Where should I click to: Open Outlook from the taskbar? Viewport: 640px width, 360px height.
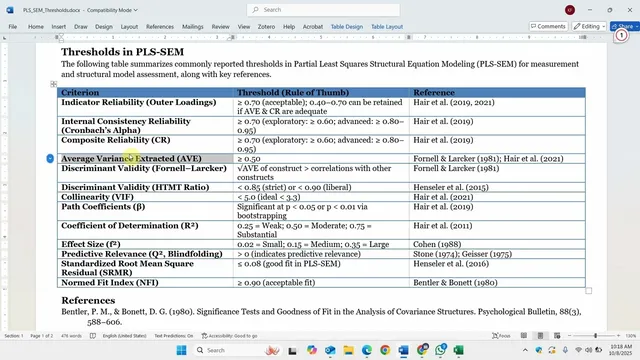click(330, 350)
